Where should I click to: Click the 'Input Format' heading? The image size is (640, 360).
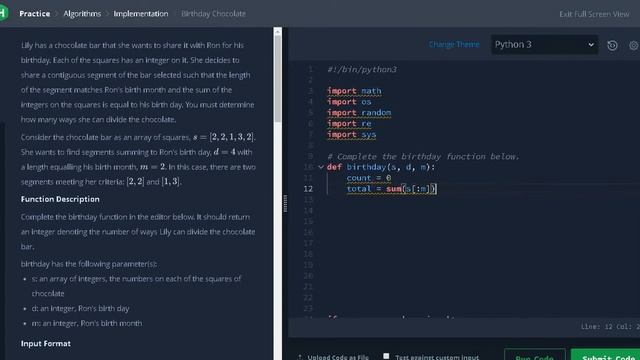coord(46,344)
